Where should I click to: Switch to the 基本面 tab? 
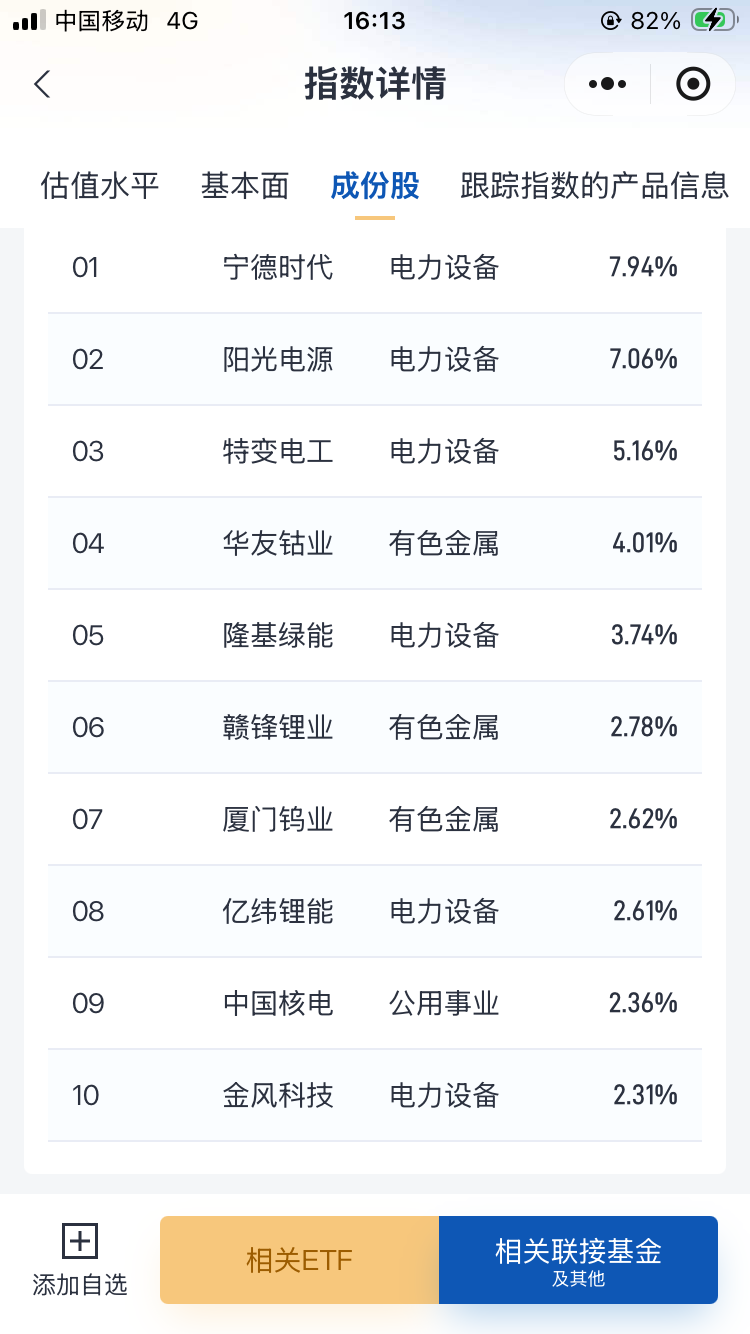coord(245,185)
